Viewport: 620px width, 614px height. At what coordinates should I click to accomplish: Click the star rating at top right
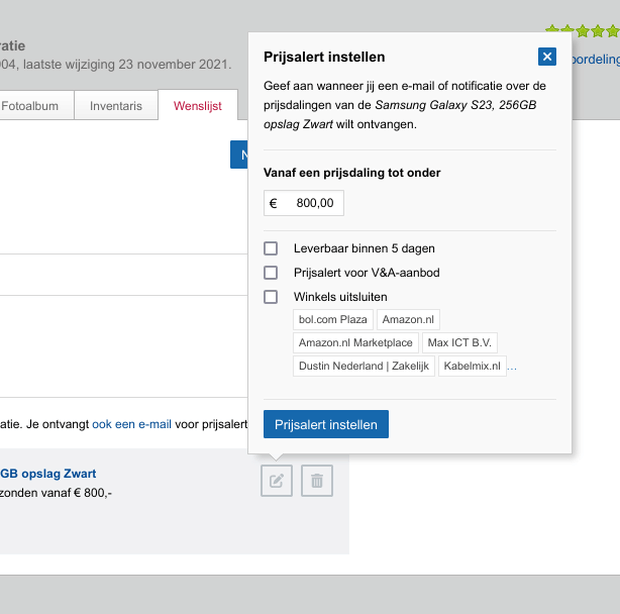[x=582, y=30]
